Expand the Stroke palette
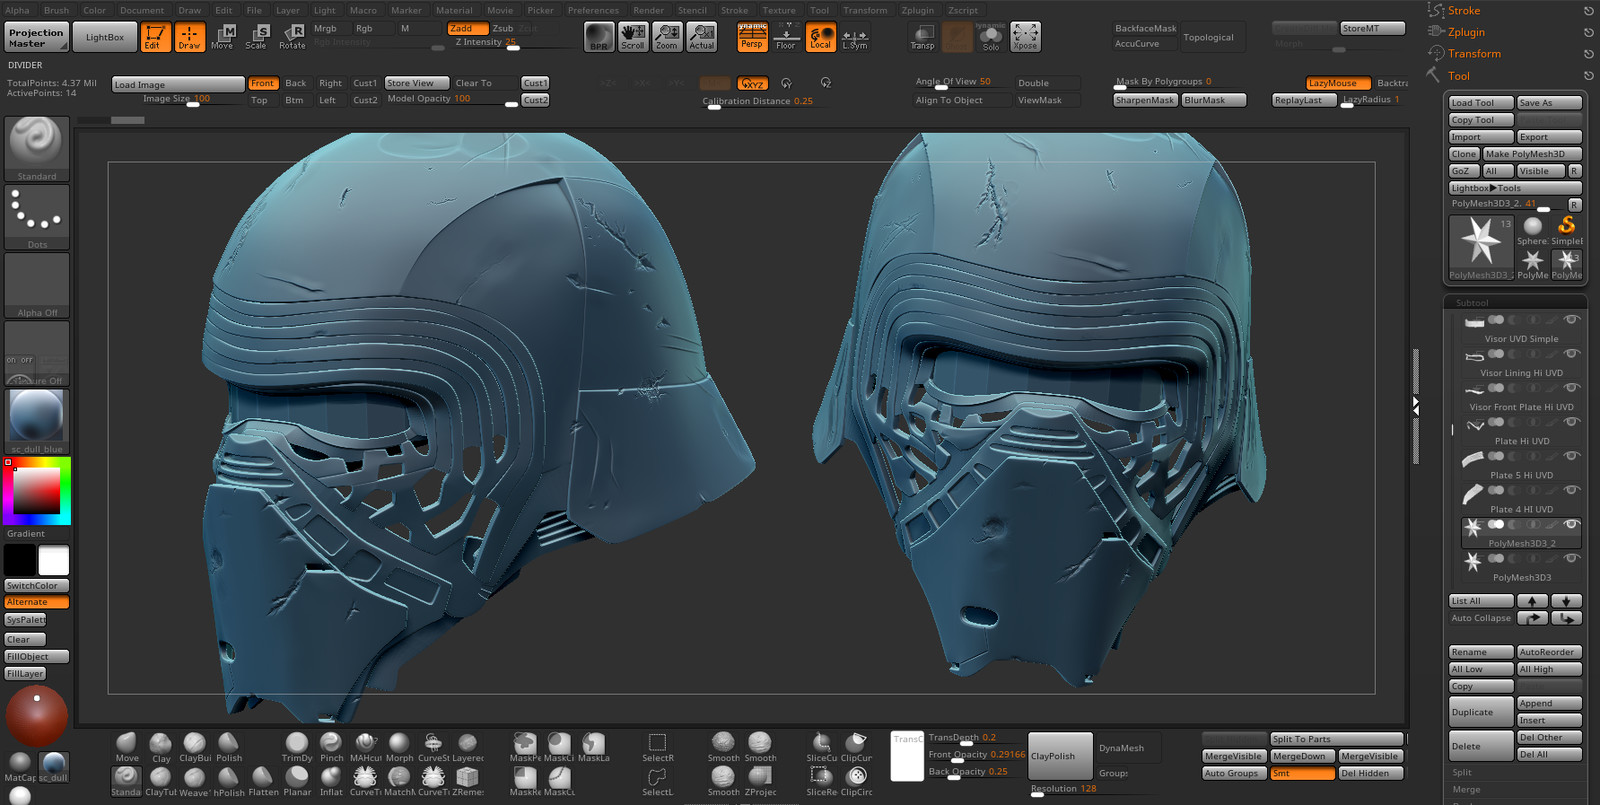 click(x=1464, y=11)
